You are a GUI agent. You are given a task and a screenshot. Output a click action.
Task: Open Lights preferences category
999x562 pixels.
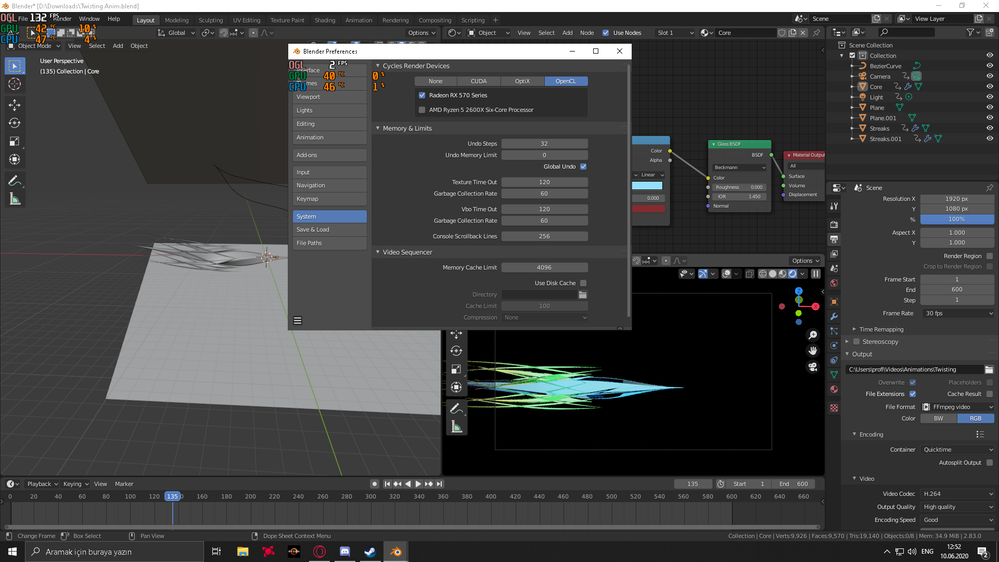[x=329, y=110]
